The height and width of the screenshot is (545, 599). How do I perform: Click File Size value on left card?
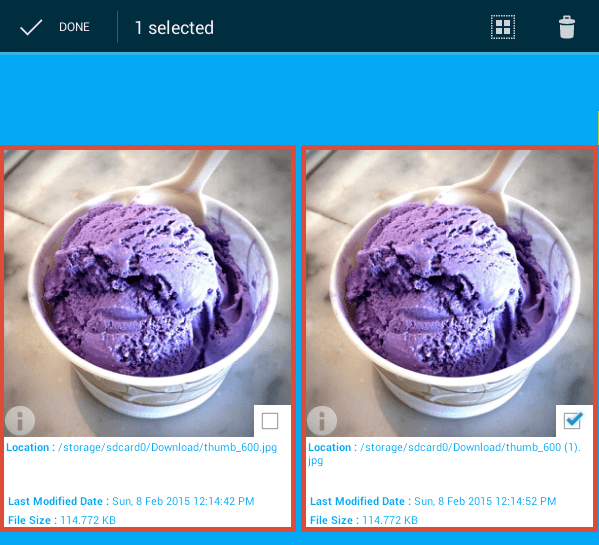click(88, 520)
